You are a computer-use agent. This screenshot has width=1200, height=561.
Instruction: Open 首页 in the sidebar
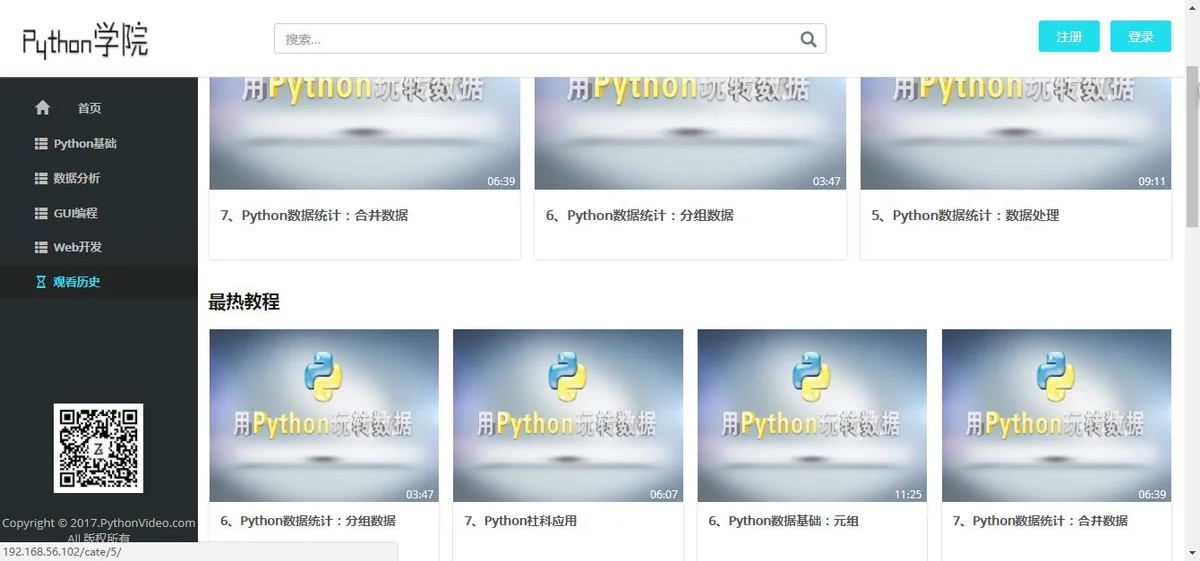pos(90,108)
